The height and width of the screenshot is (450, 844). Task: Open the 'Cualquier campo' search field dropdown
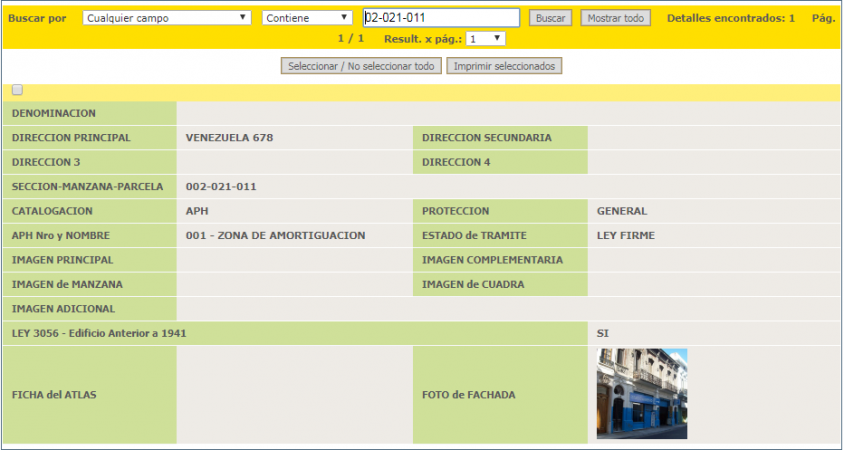click(166, 18)
